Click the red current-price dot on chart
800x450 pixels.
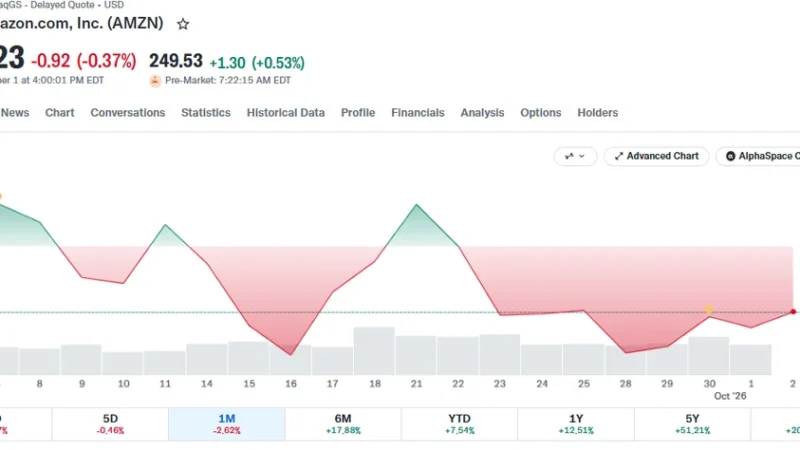pyautogui.click(x=793, y=311)
